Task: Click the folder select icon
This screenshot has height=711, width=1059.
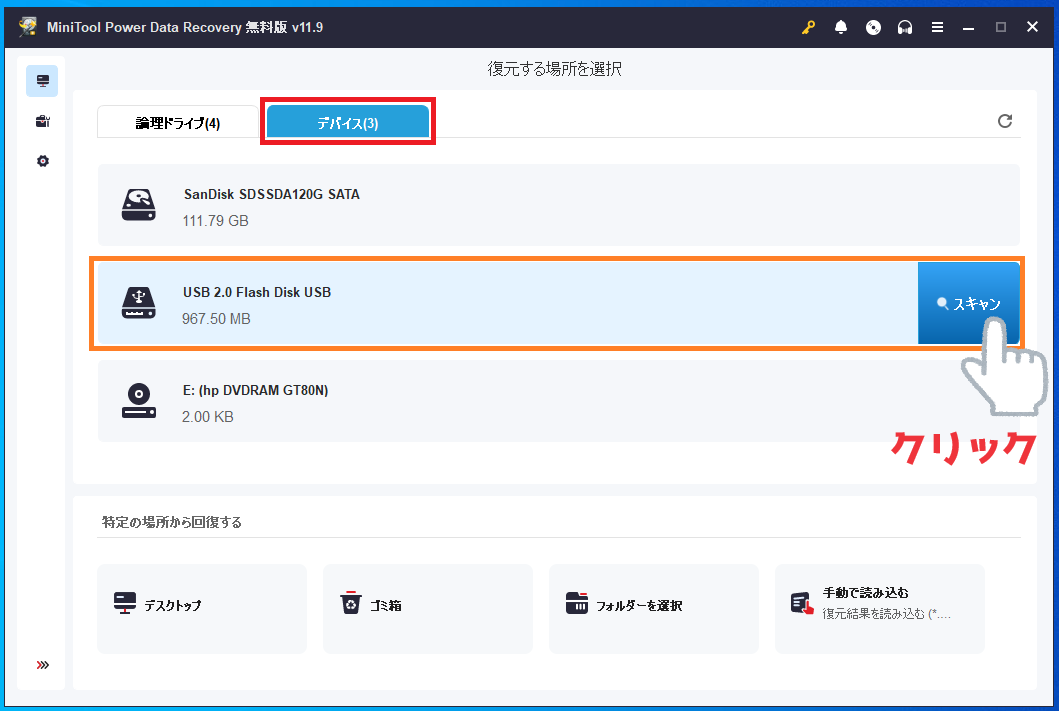Action: click(x=577, y=603)
